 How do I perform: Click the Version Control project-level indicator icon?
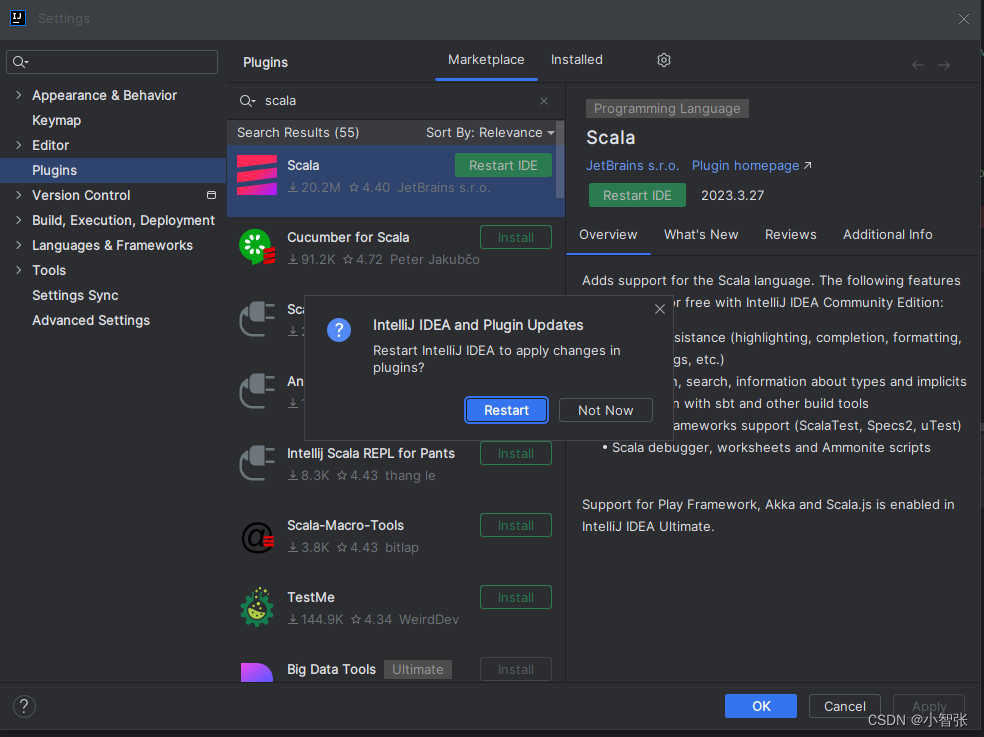tap(211, 195)
